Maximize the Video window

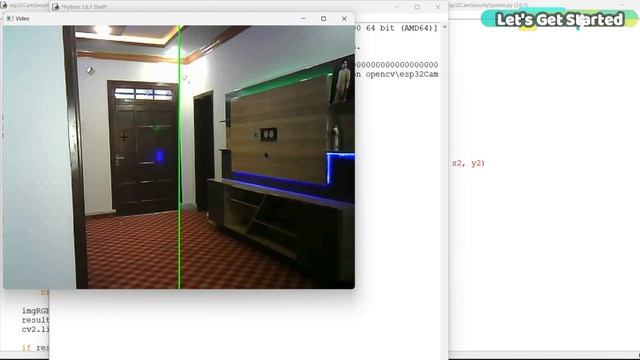(x=324, y=18)
